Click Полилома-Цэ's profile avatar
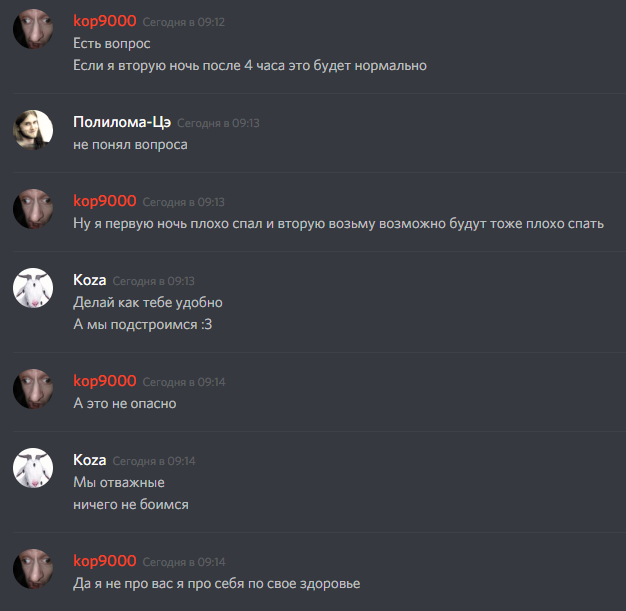This screenshot has width=626, height=611. tap(33, 130)
